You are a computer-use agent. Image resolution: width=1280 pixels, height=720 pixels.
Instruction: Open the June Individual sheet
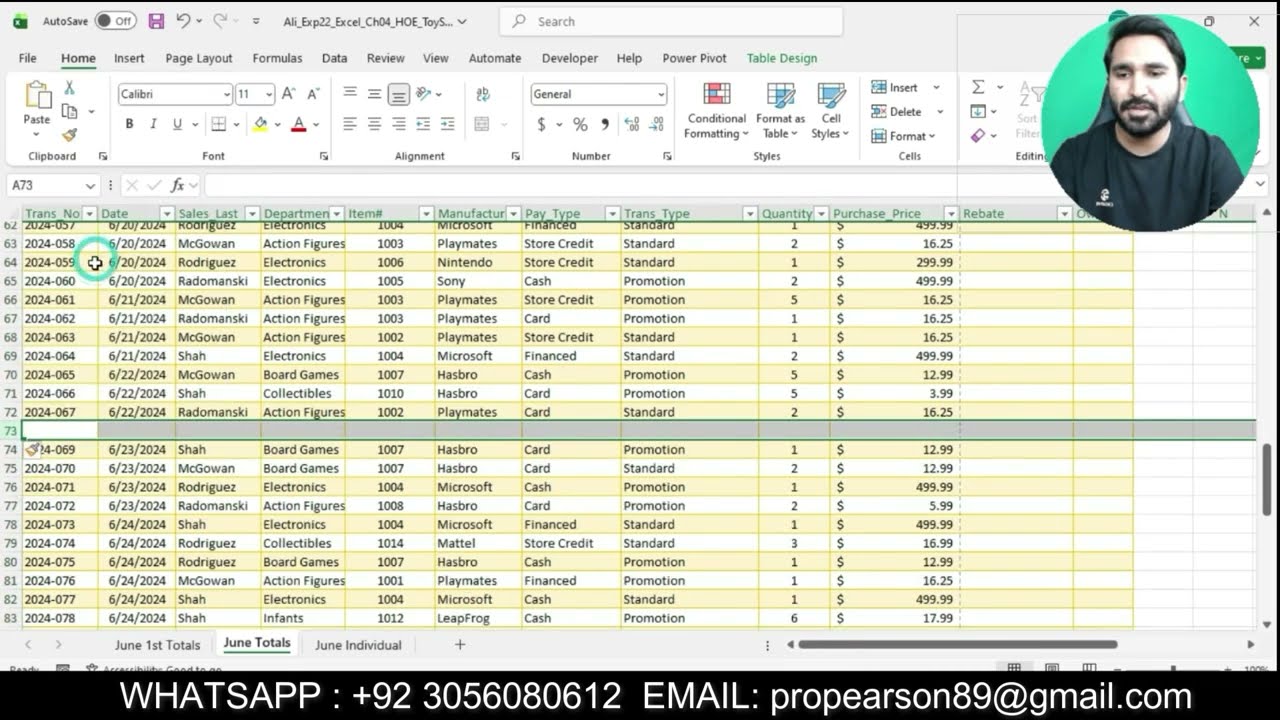(358, 645)
